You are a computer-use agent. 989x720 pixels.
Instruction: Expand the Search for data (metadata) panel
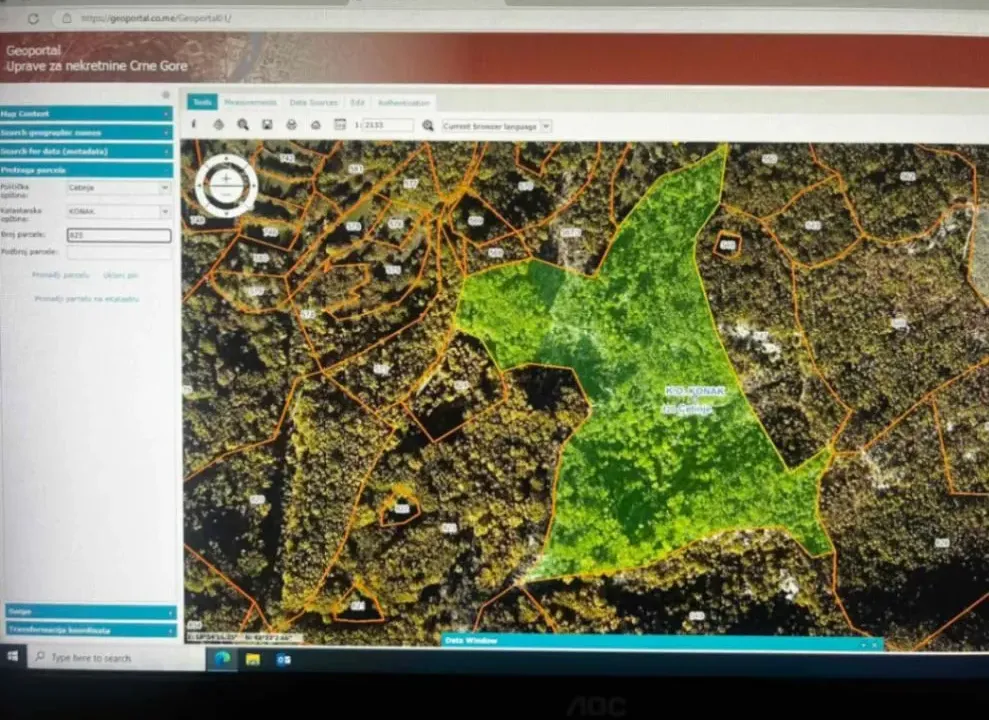[x=86, y=151]
